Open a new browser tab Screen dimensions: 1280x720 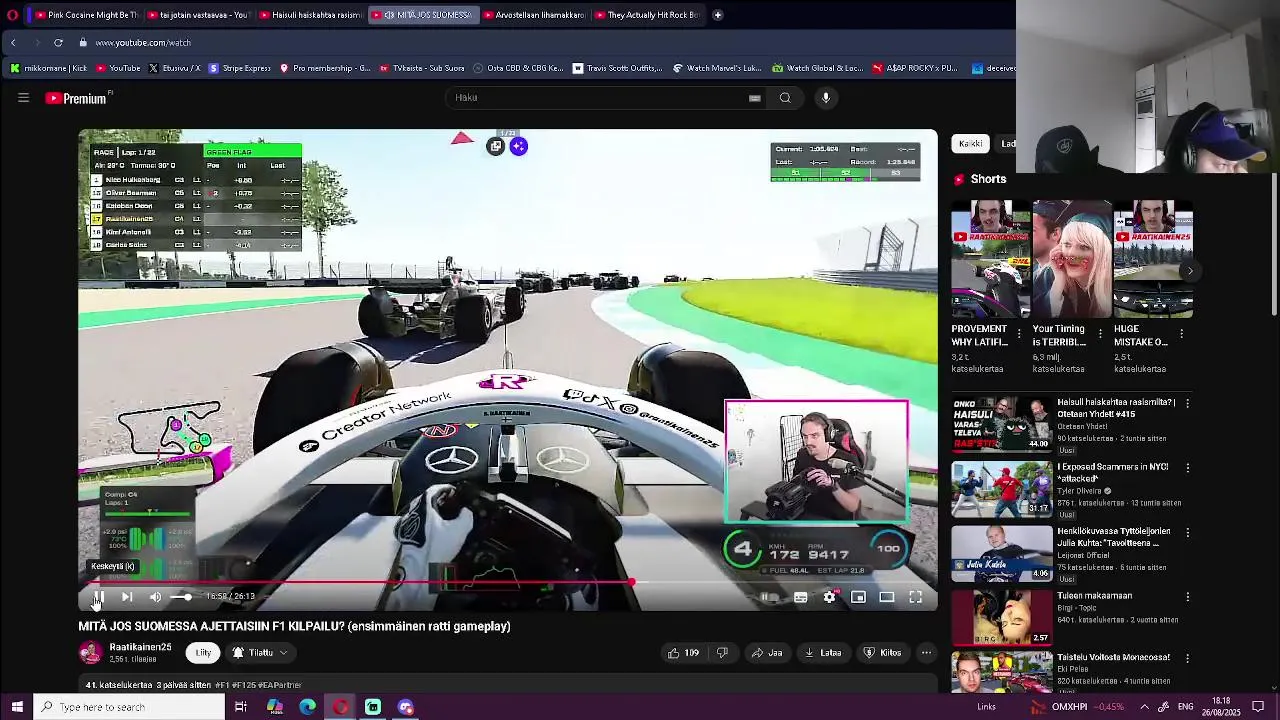[x=717, y=15]
